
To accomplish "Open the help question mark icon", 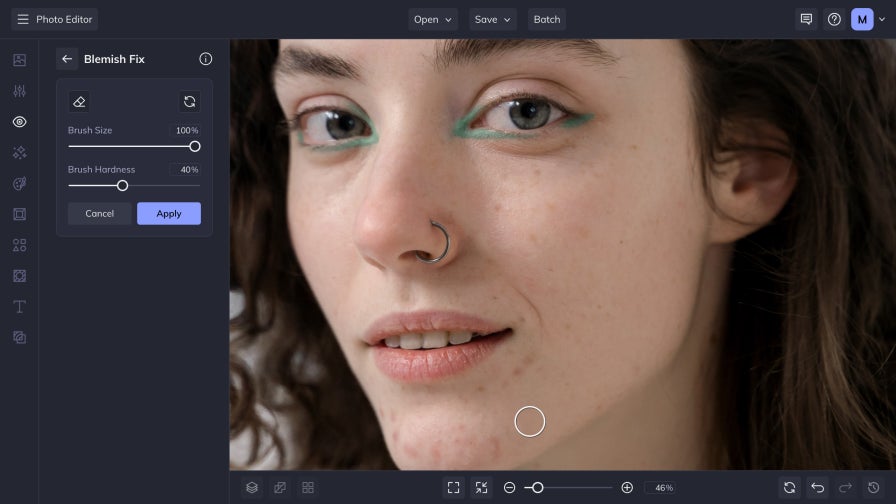I will (834, 19).
